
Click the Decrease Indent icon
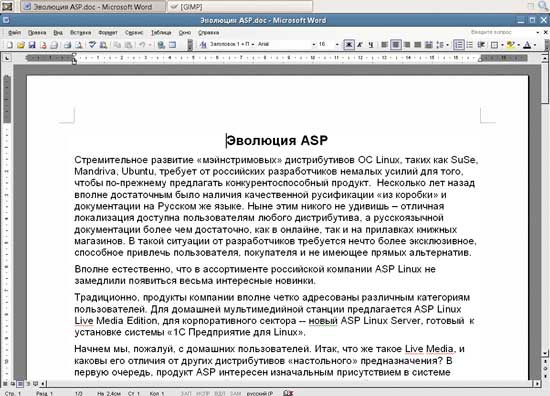[x=481, y=45]
